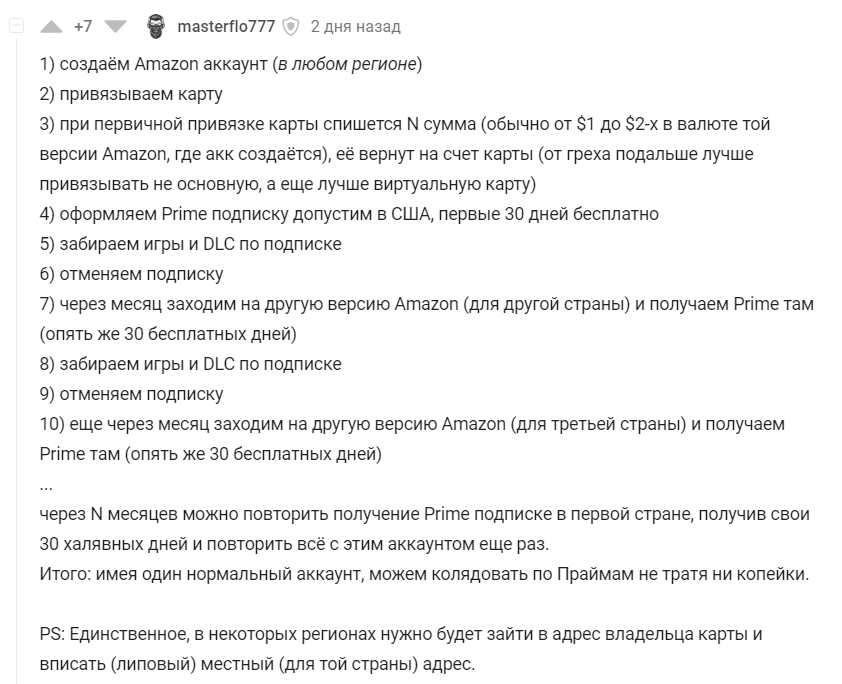
Task: Click step 10 starting "еще через месяц"
Action: coord(412,439)
